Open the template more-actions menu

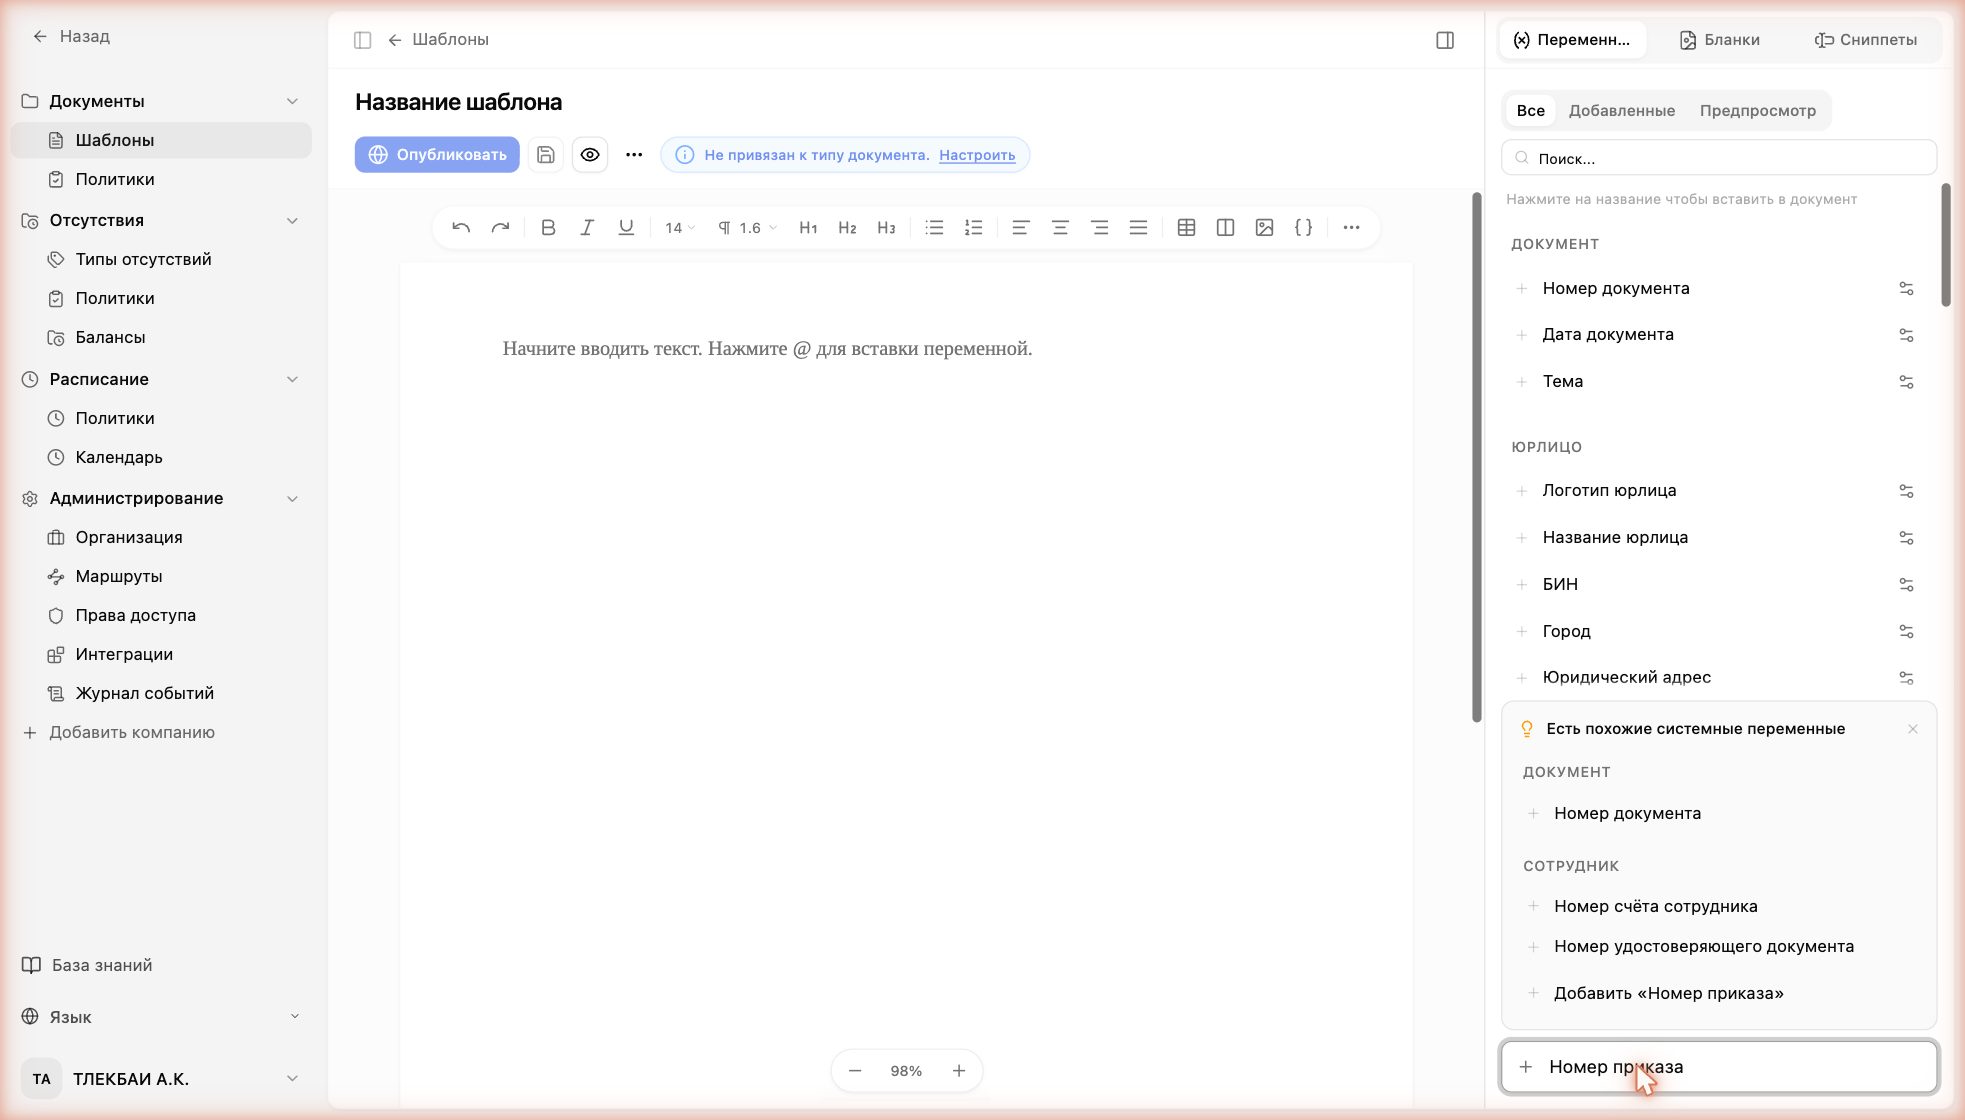pyautogui.click(x=634, y=155)
